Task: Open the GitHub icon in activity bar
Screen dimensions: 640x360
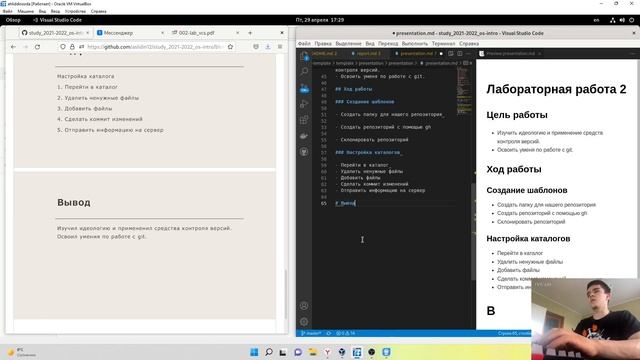Action: click(x=304, y=152)
